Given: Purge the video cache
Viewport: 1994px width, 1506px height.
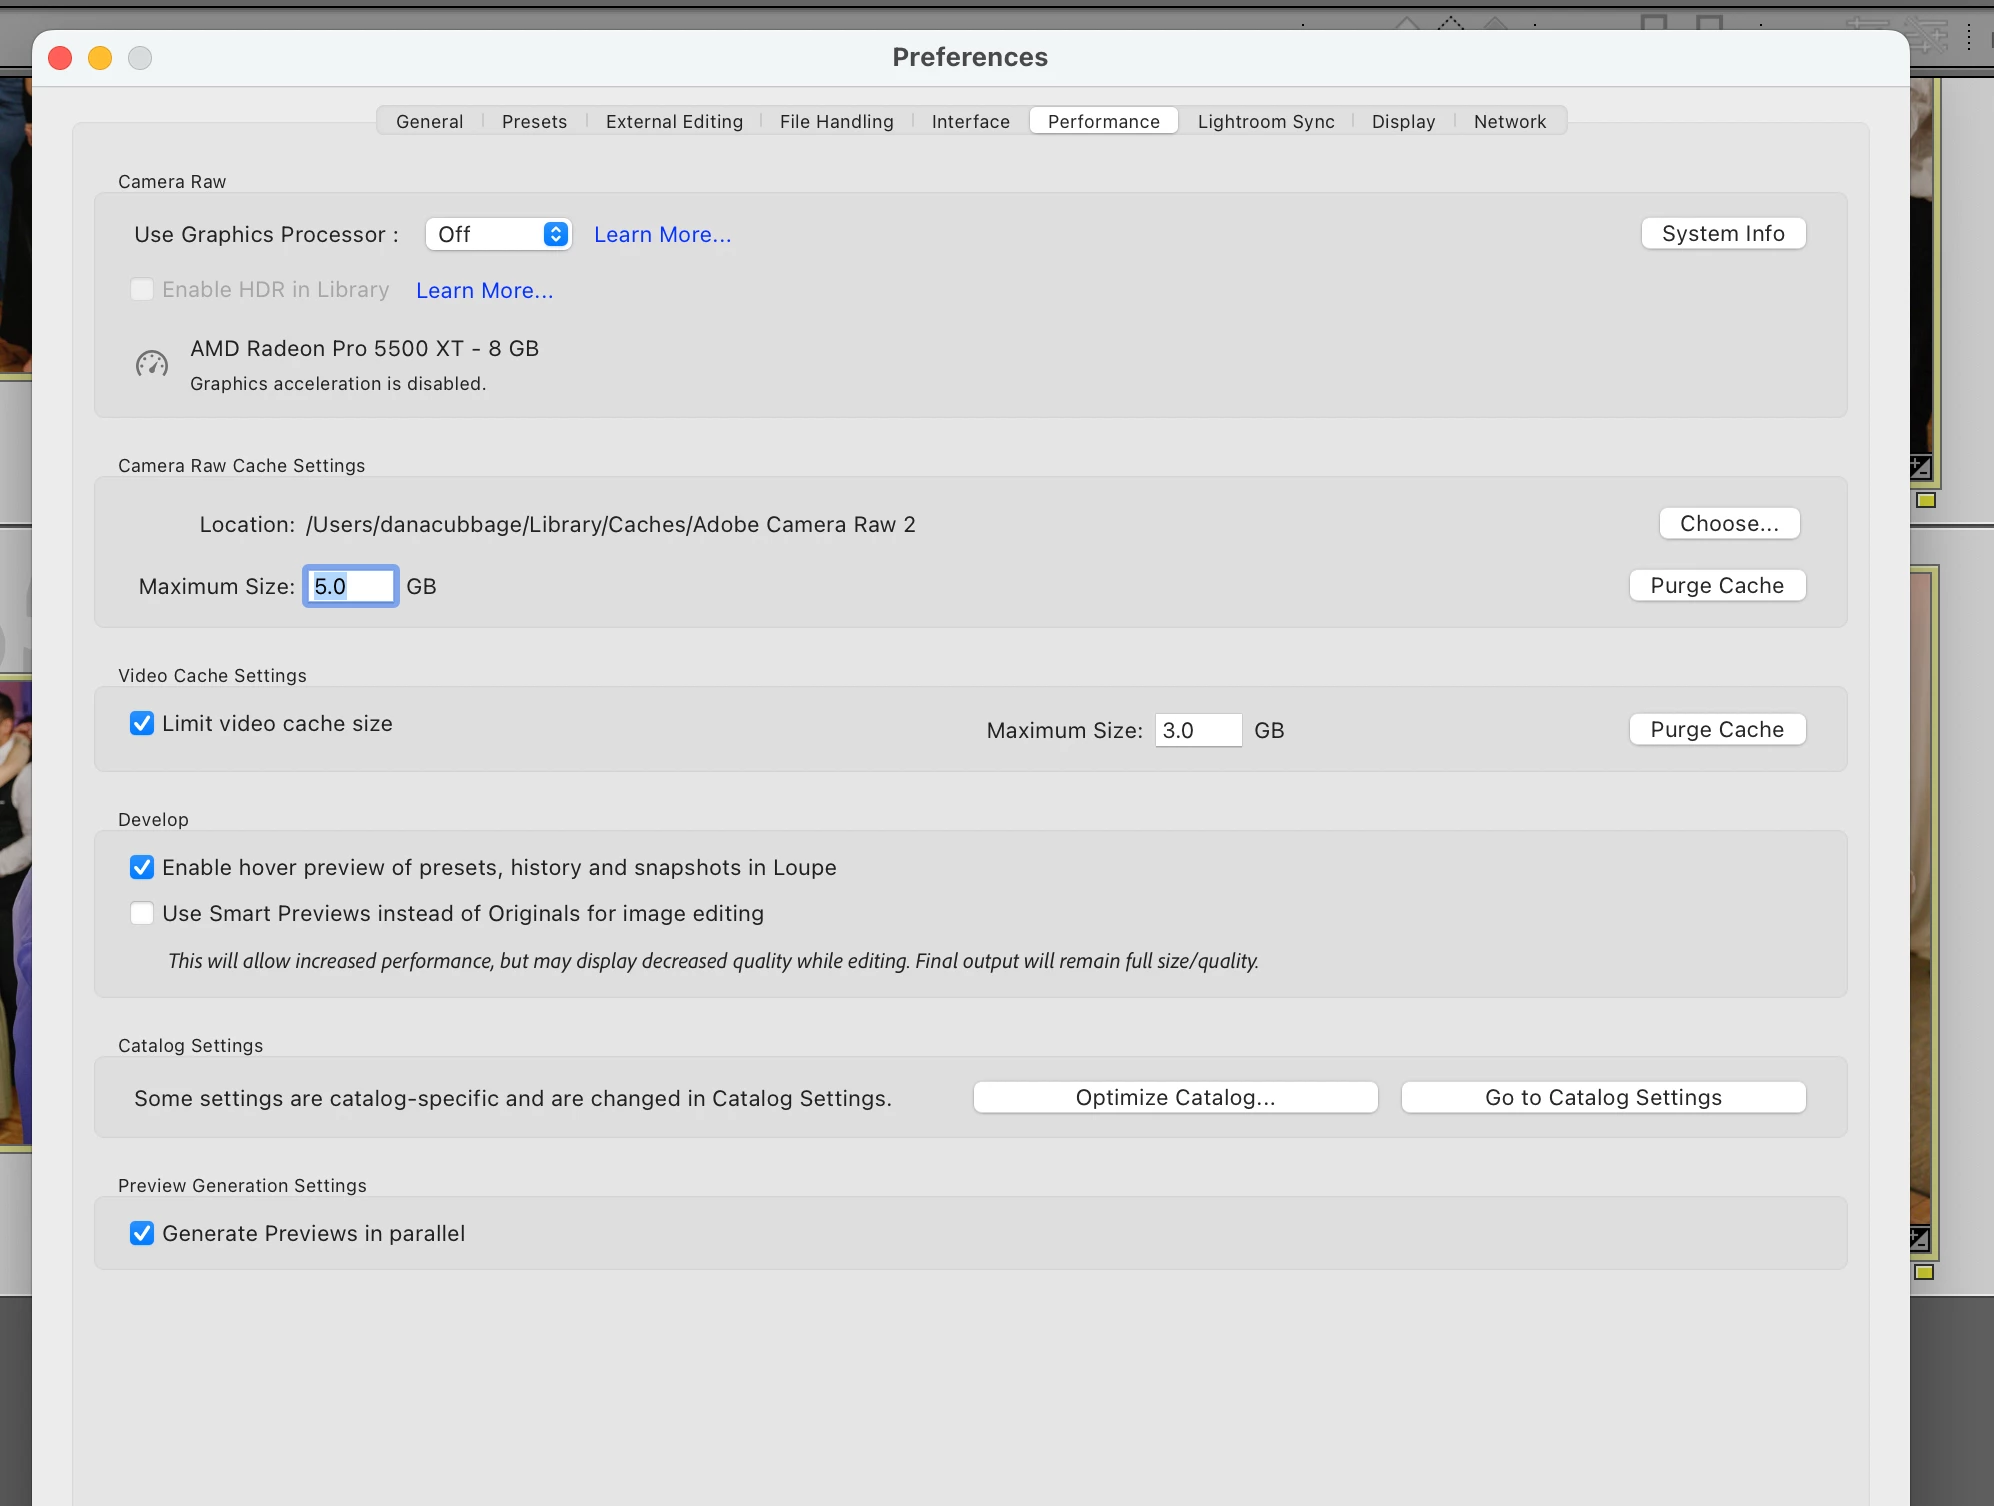Looking at the screenshot, I should coord(1716,729).
